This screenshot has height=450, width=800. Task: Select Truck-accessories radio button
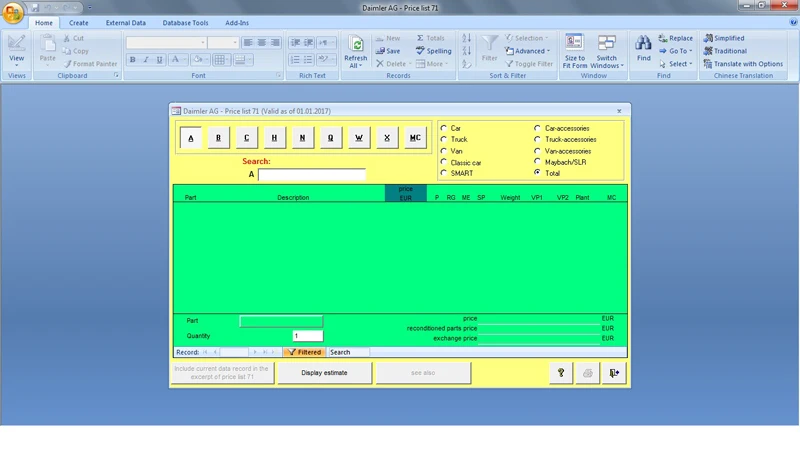point(537,139)
